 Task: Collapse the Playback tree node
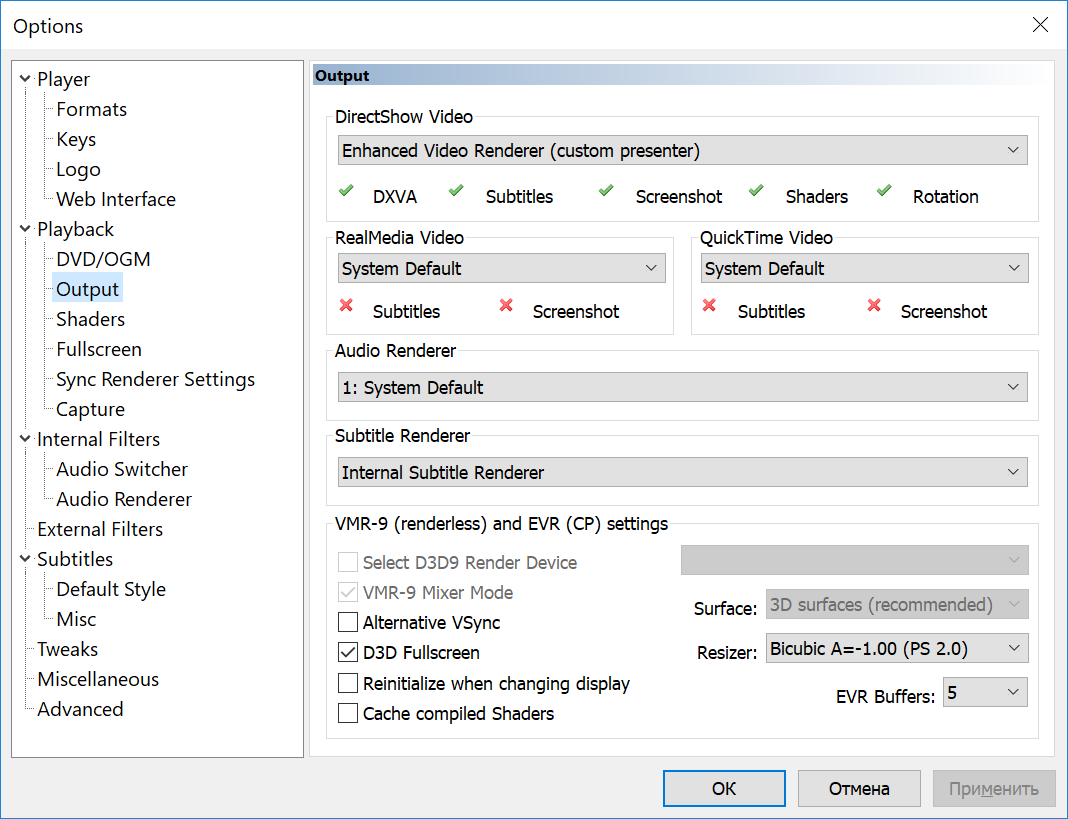pos(25,229)
